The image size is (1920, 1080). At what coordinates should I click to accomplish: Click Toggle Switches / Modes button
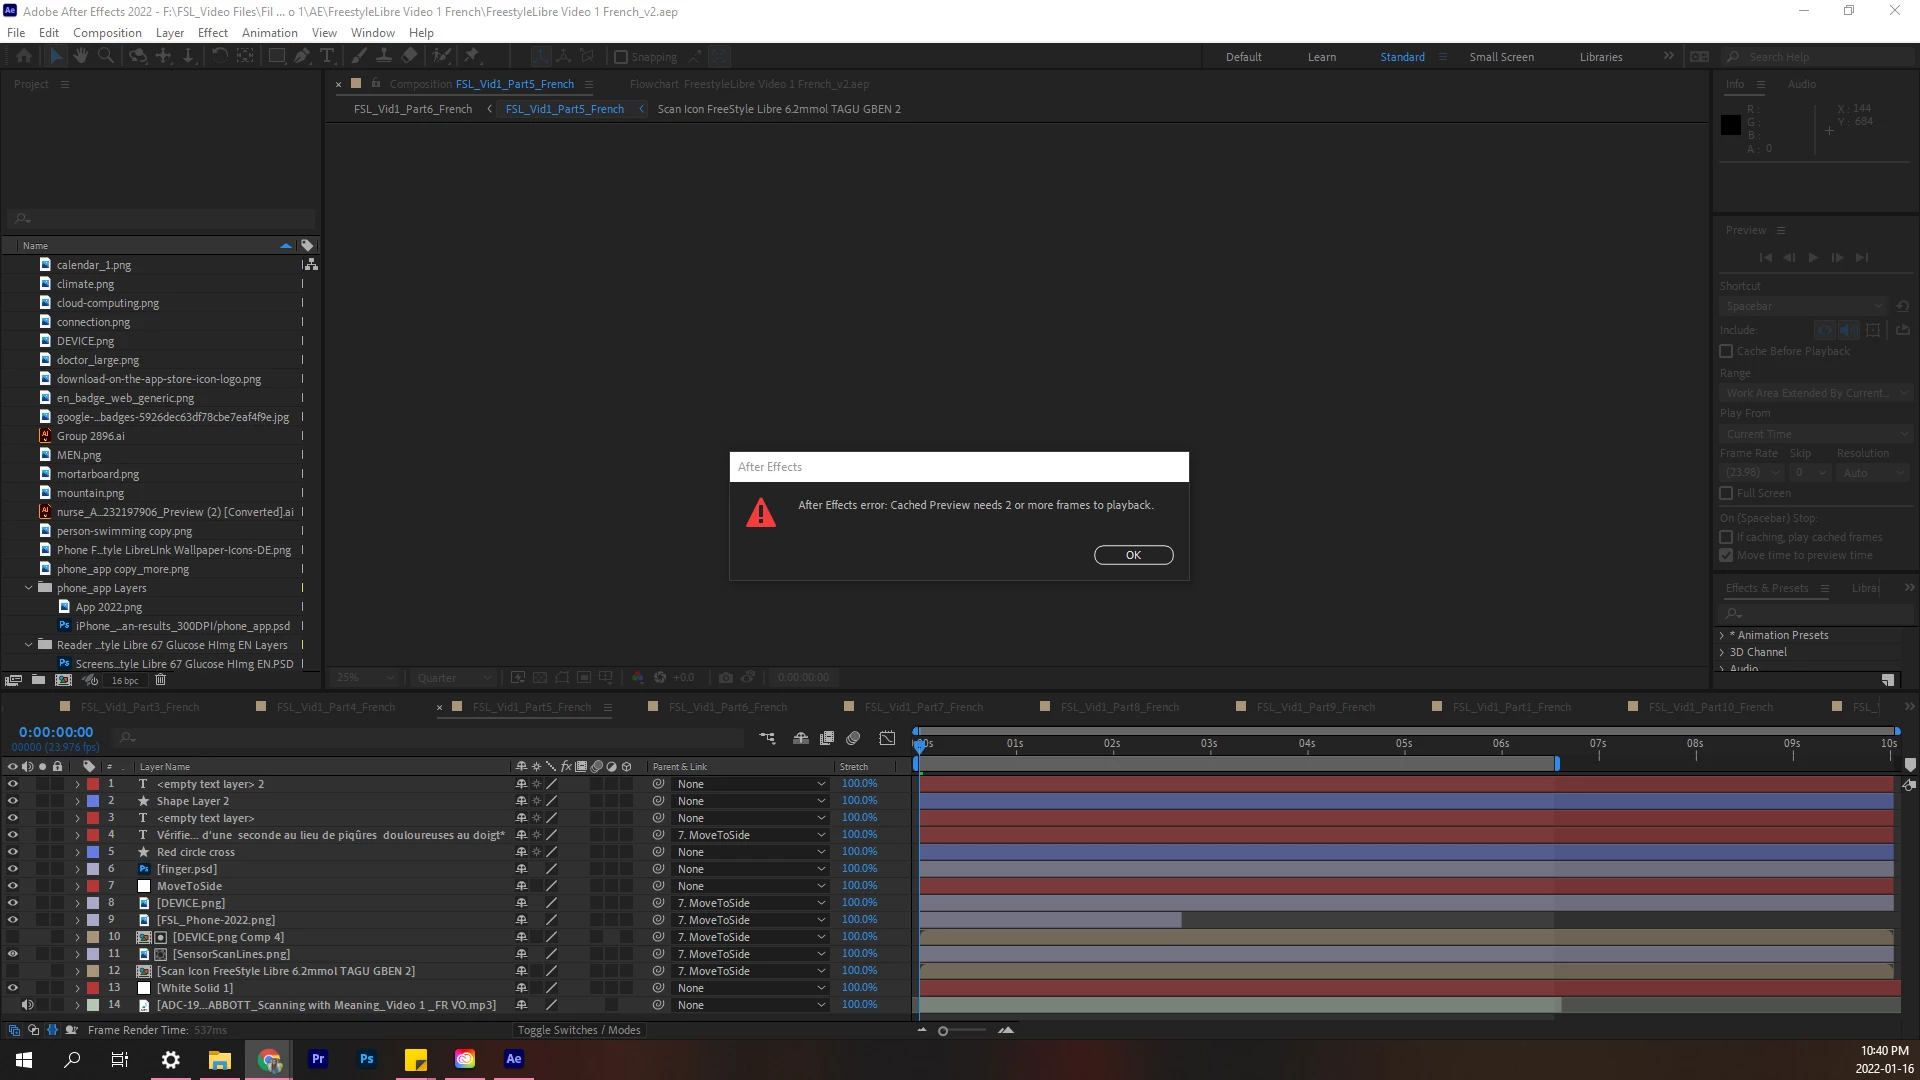pos(578,1030)
